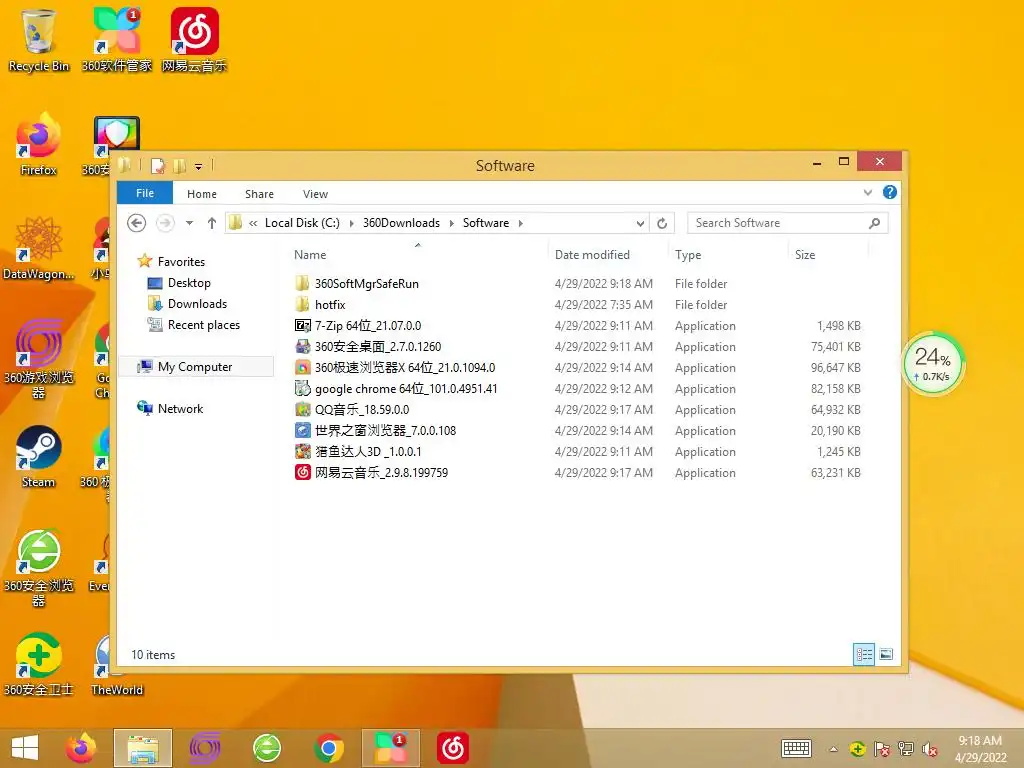Open the Action Center flag icon
1024x768 pixels.
click(x=882, y=749)
